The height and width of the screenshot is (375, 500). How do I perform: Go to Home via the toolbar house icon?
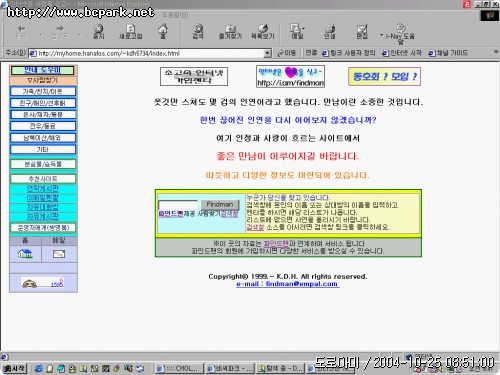click(x=163, y=32)
